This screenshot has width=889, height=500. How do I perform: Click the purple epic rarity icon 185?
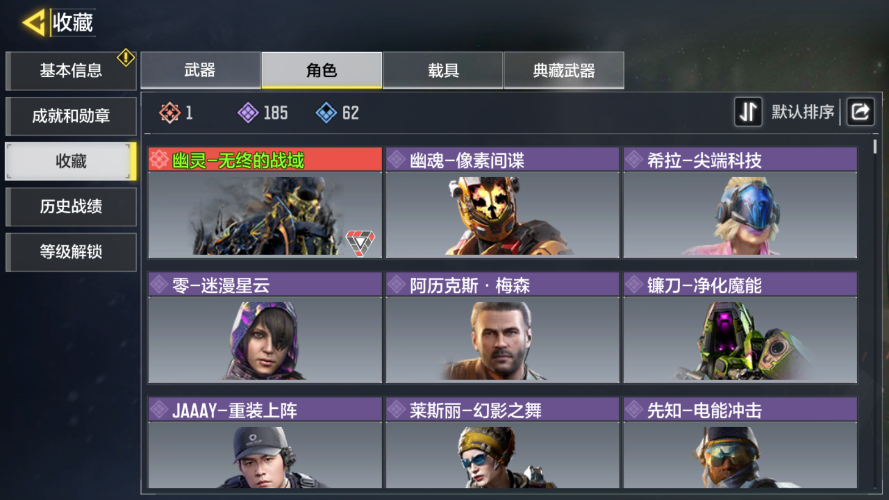[x=248, y=113]
